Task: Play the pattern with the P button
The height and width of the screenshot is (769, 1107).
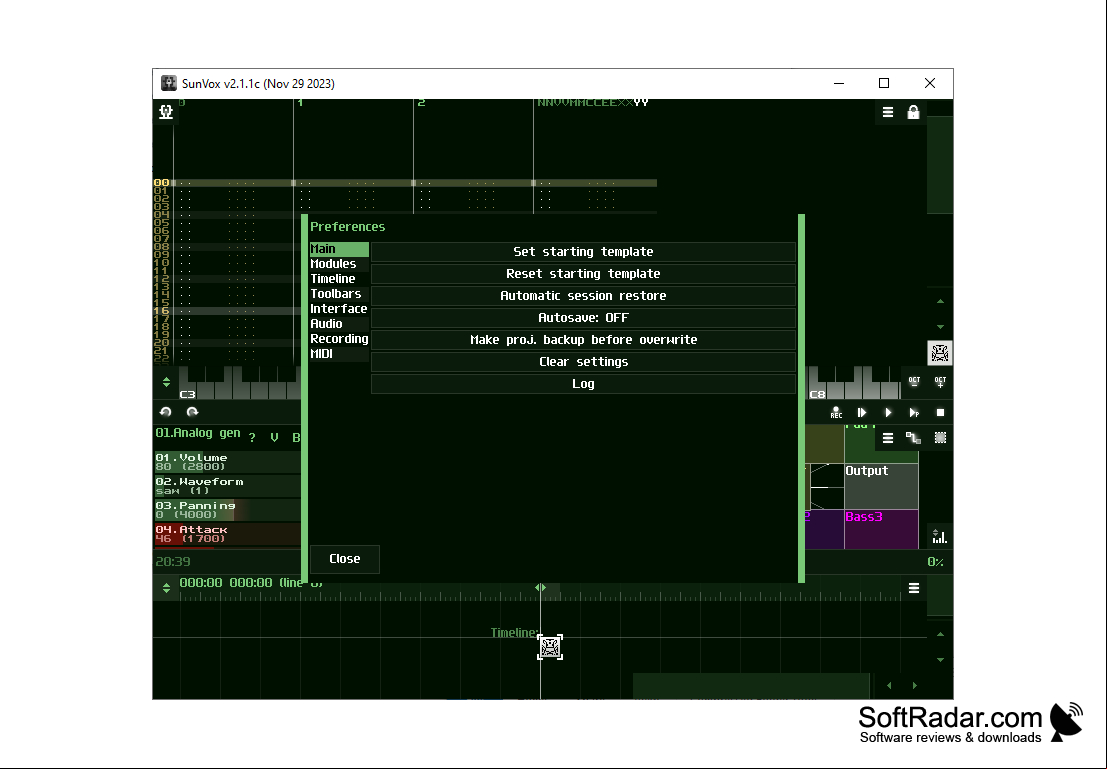Action: pyautogui.click(x=914, y=412)
